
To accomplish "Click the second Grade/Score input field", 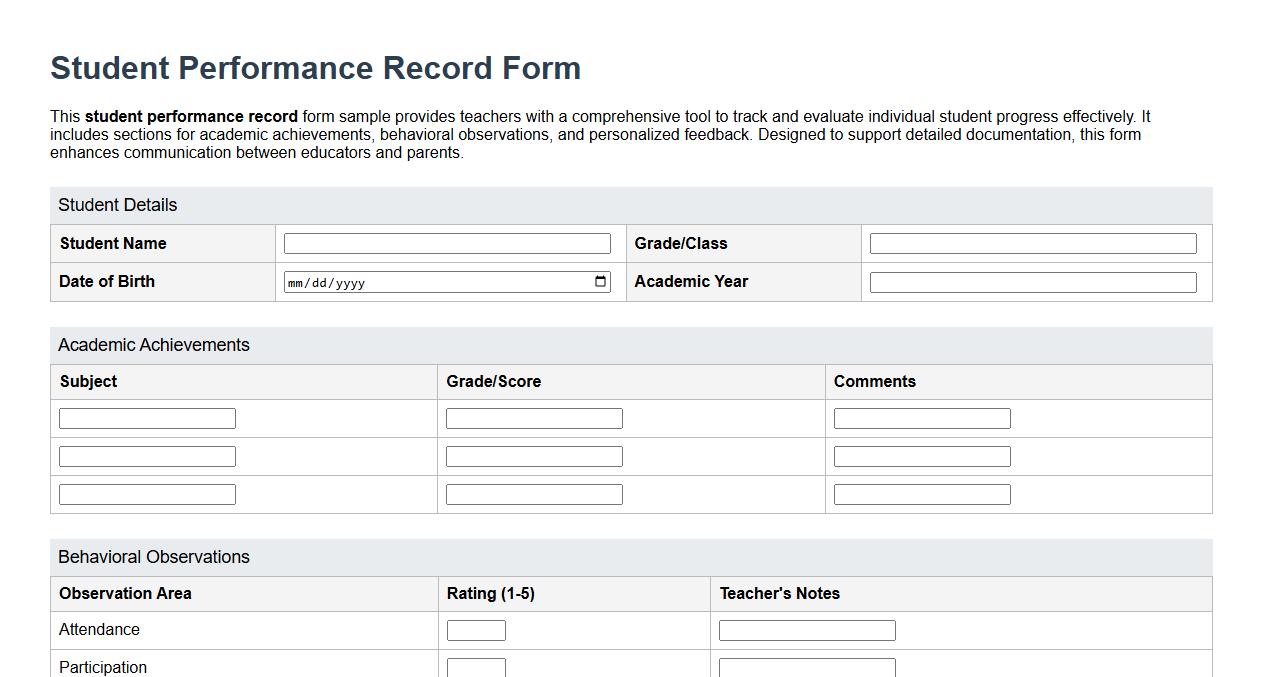I will pyautogui.click(x=534, y=455).
